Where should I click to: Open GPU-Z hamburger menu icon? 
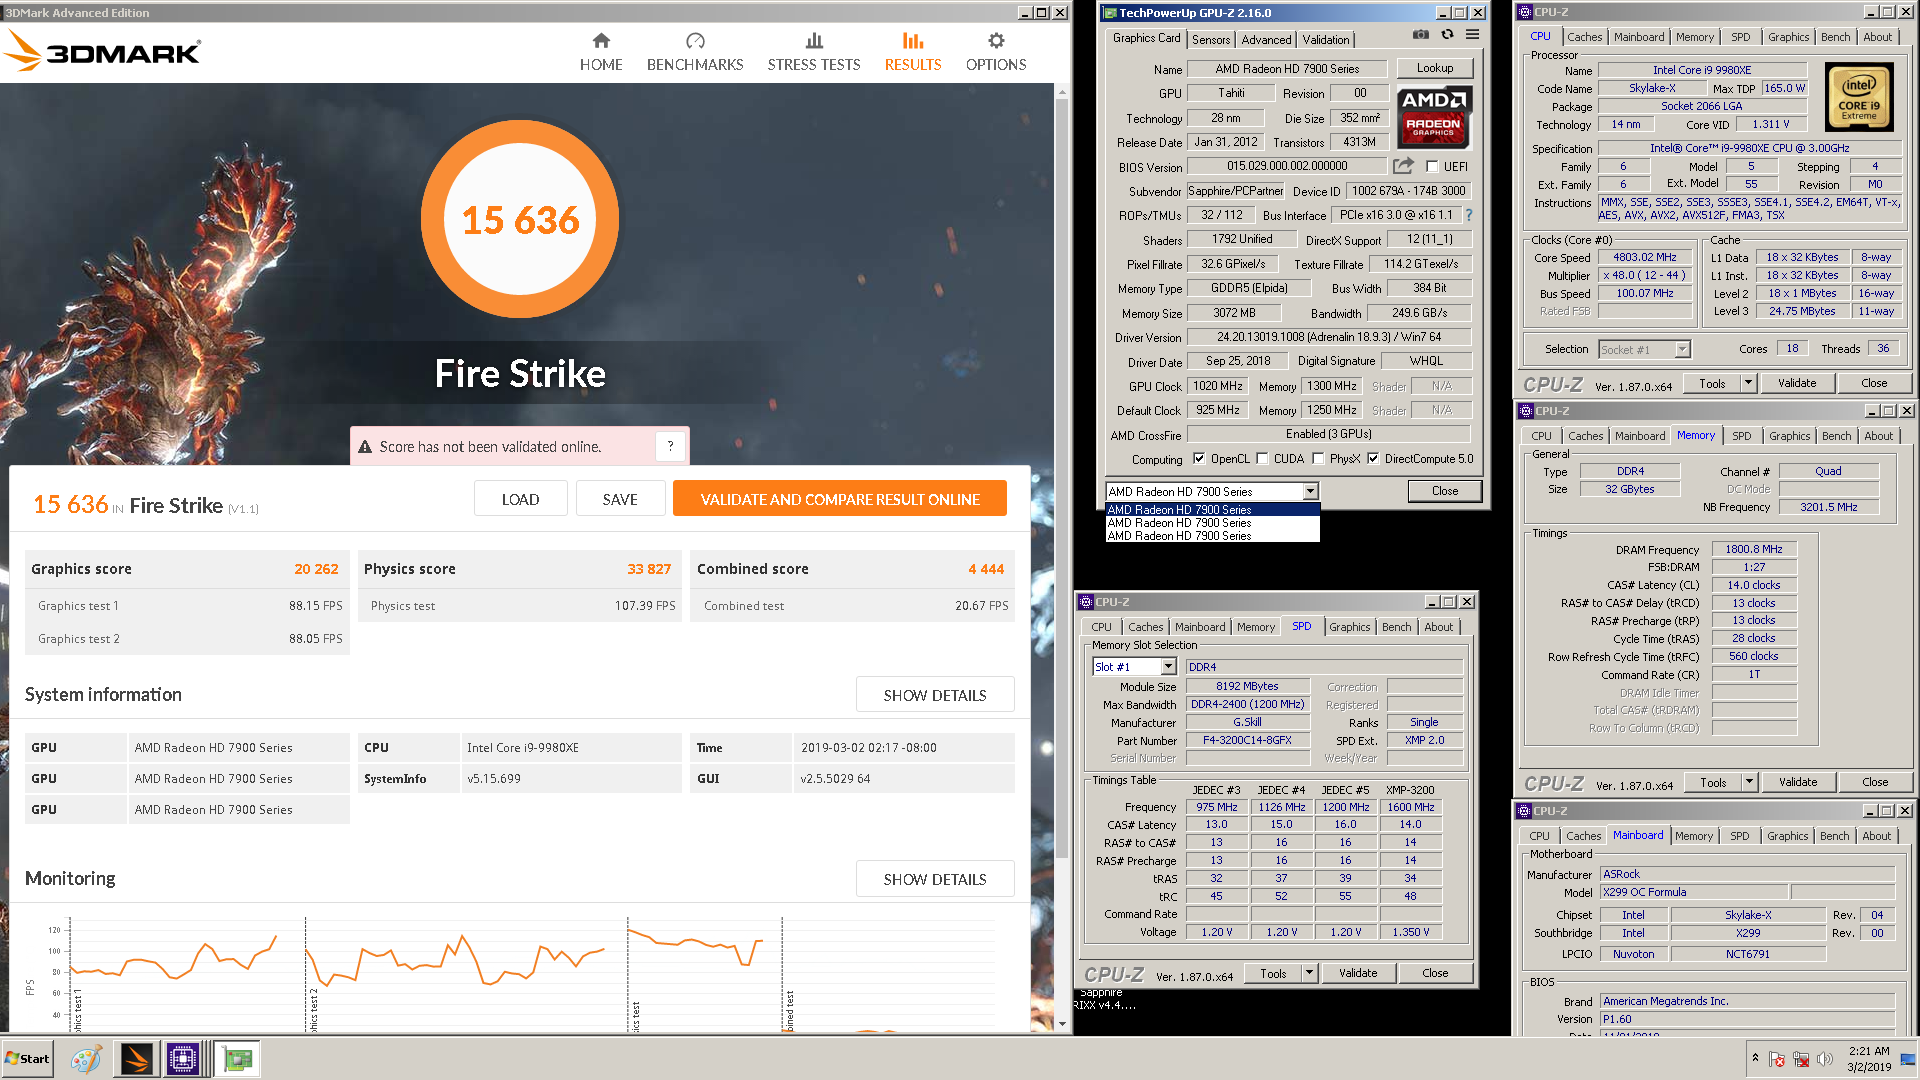tap(1473, 35)
